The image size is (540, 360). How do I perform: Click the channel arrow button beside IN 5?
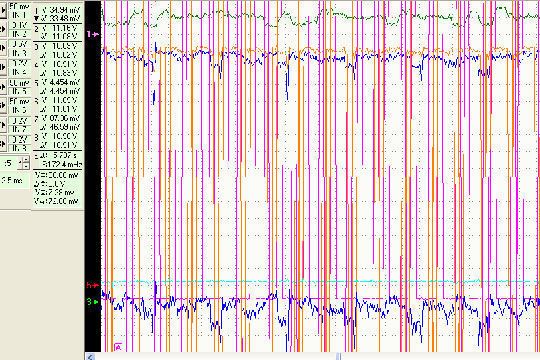pos(3,86)
